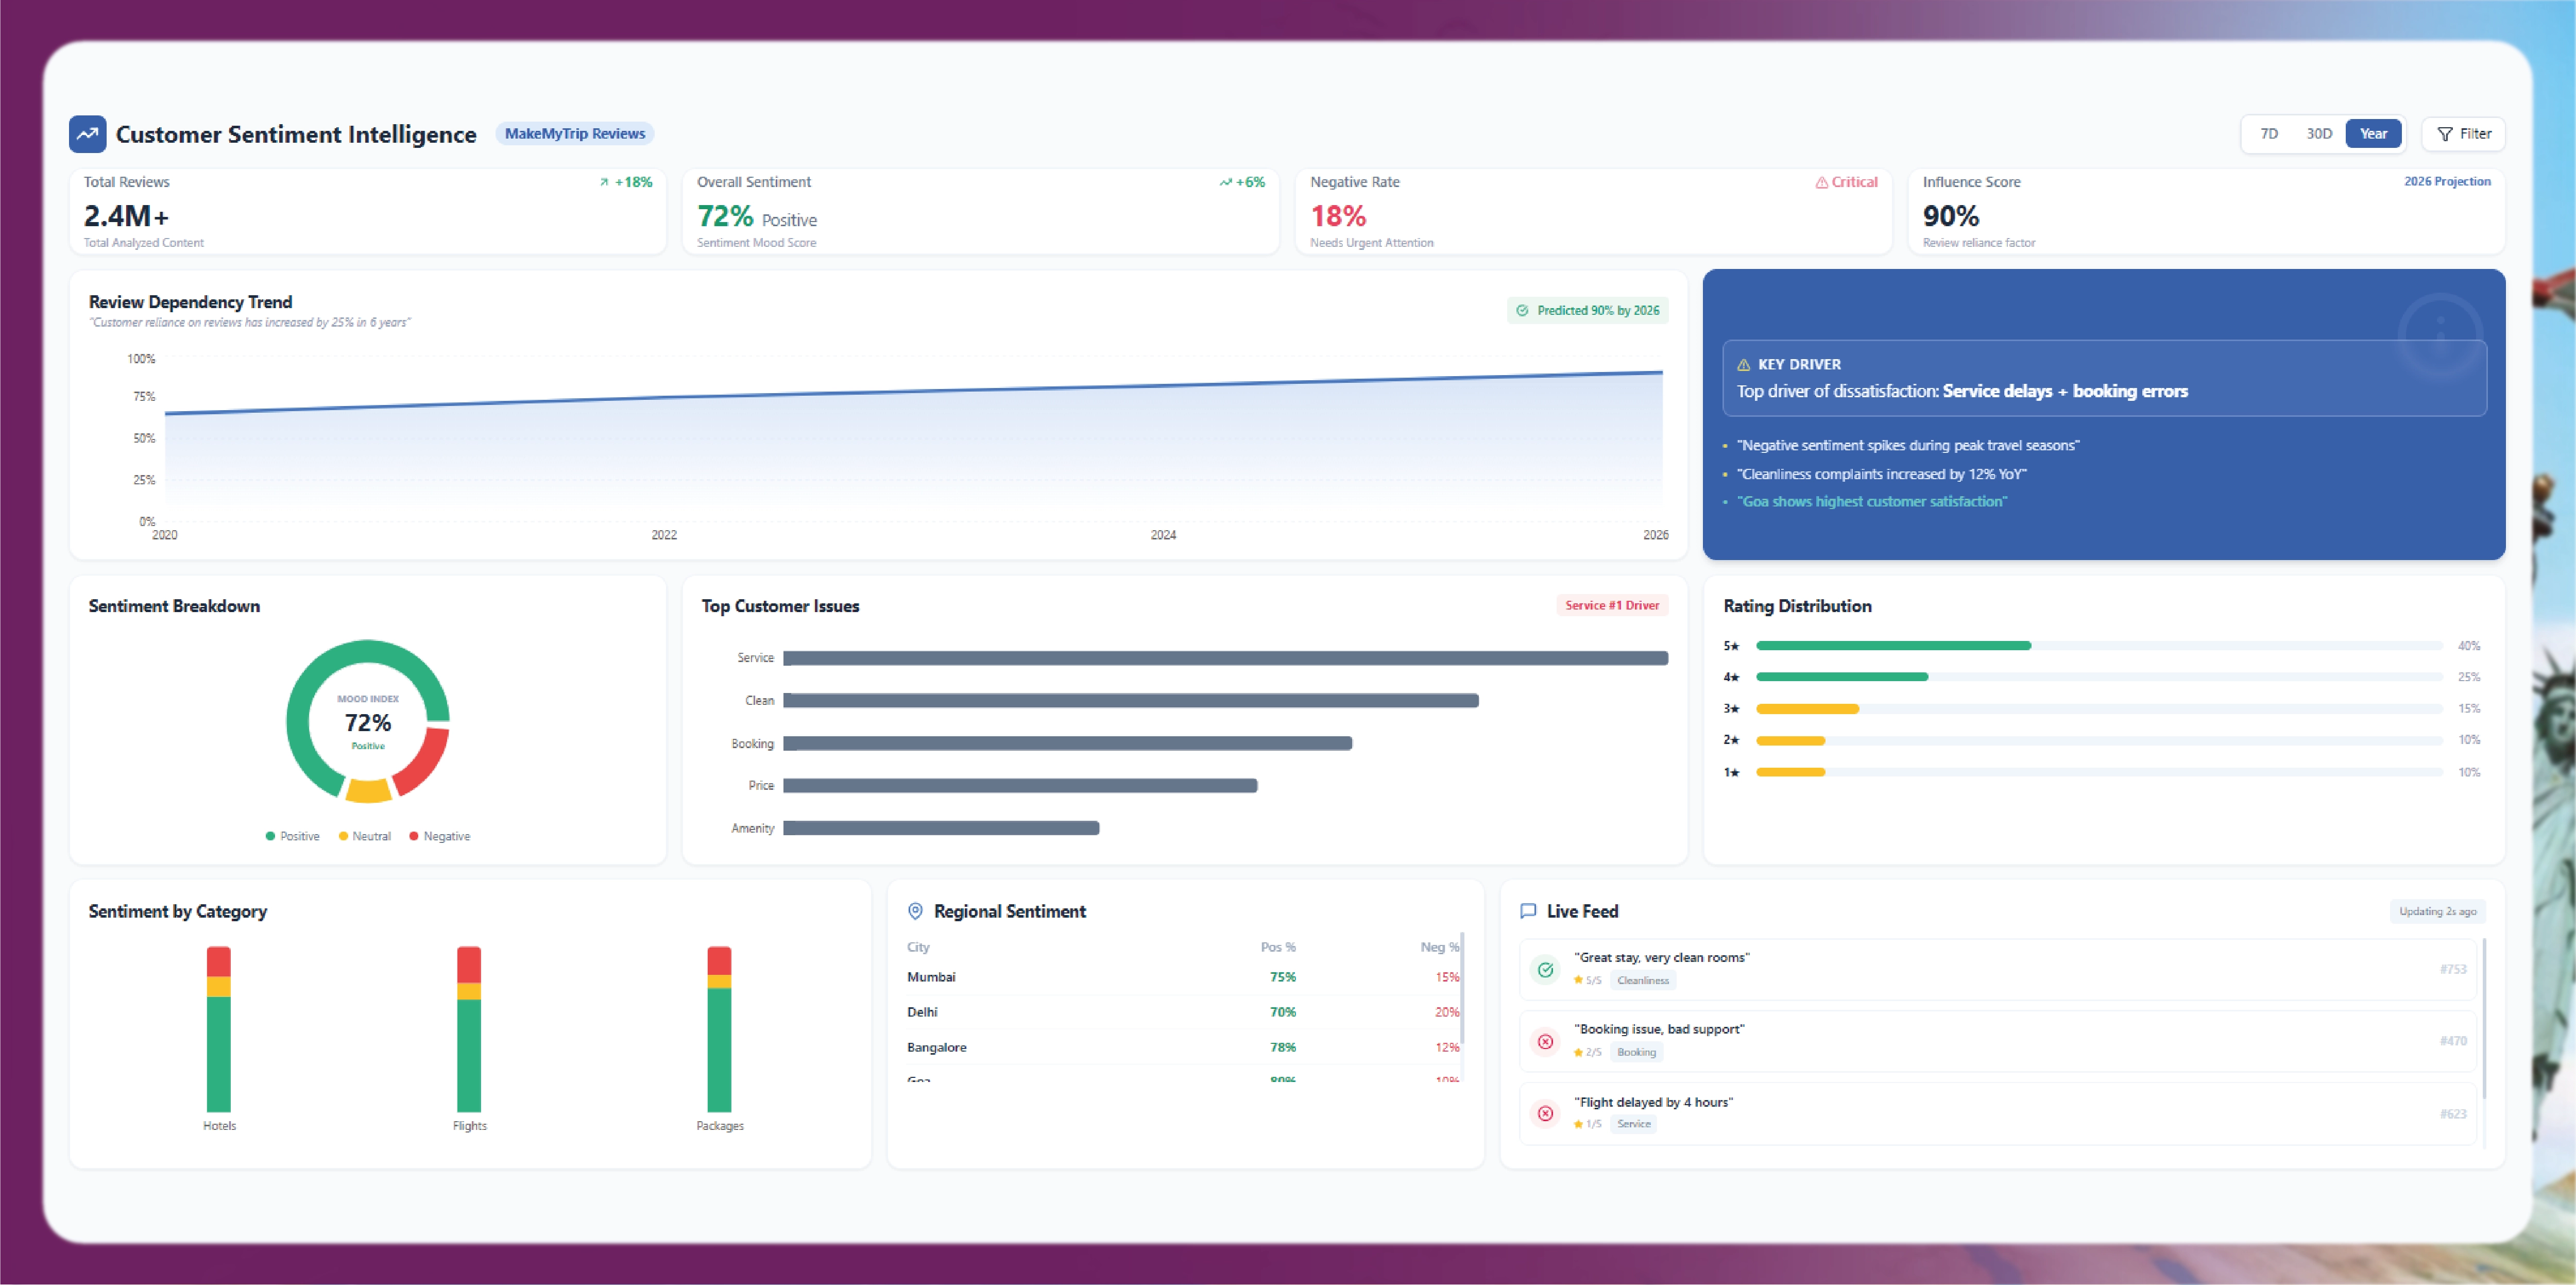Click the funnel icon inside the Filter button
The width and height of the screenshot is (2576, 1285).
(x=2445, y=133)
